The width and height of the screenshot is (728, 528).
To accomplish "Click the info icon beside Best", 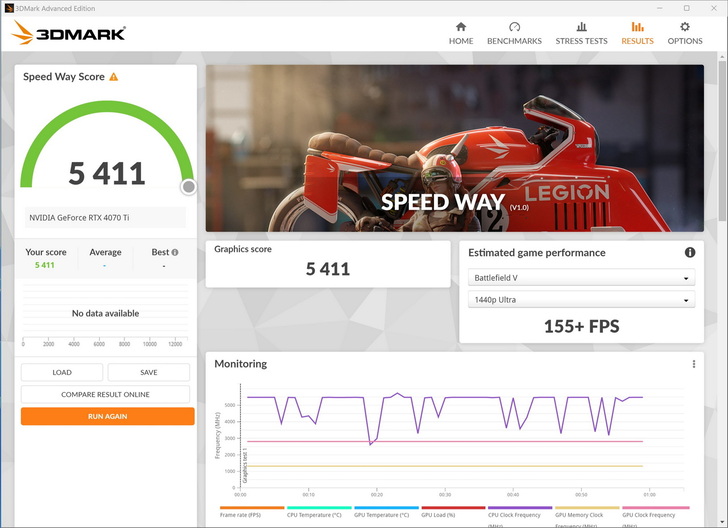I will (175, 252).
